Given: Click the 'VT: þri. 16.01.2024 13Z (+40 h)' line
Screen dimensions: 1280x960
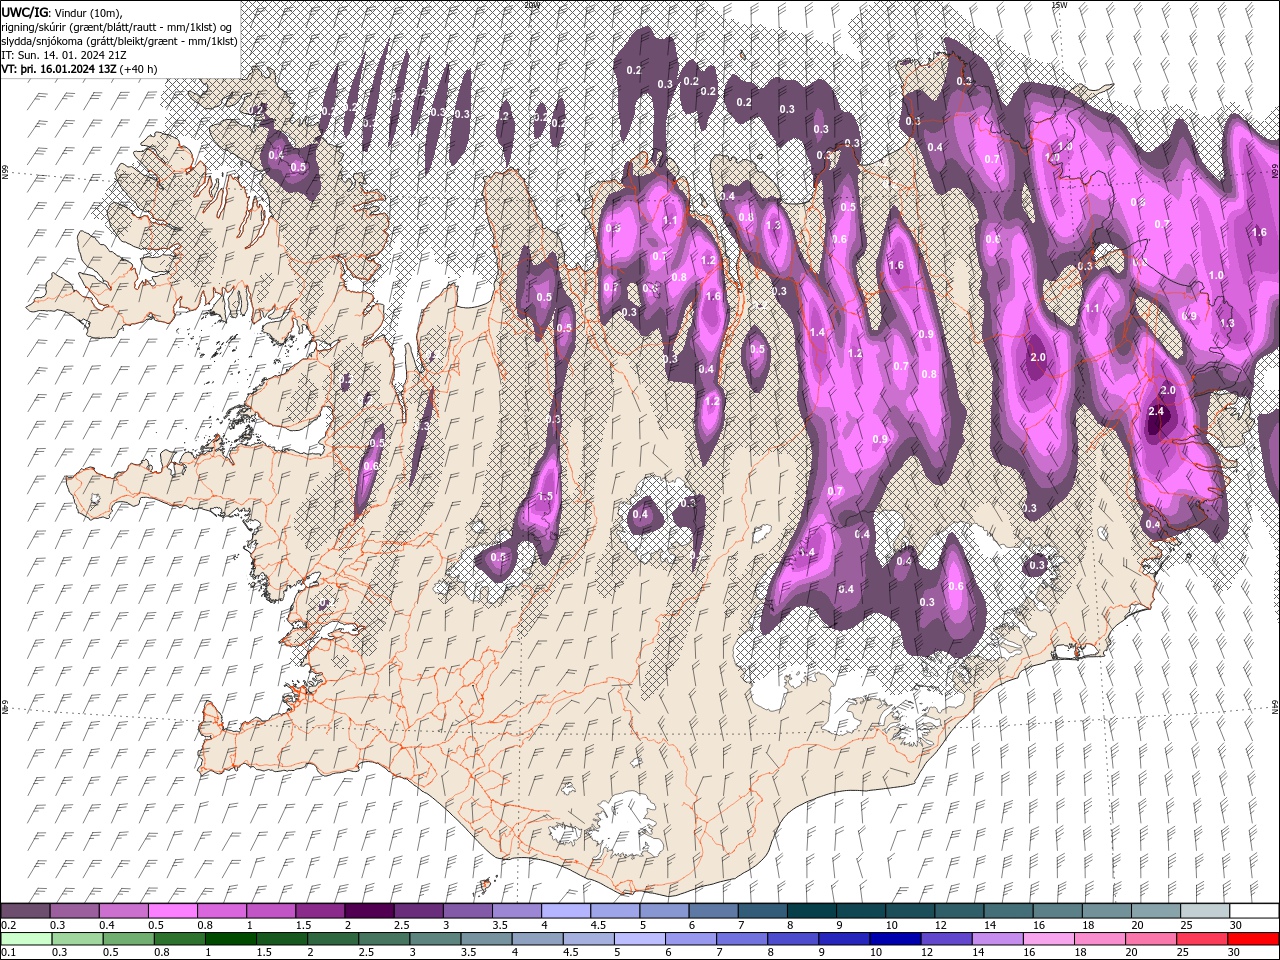Looking at the screenshot, I should pyautogui.click(x=79, y=69).
